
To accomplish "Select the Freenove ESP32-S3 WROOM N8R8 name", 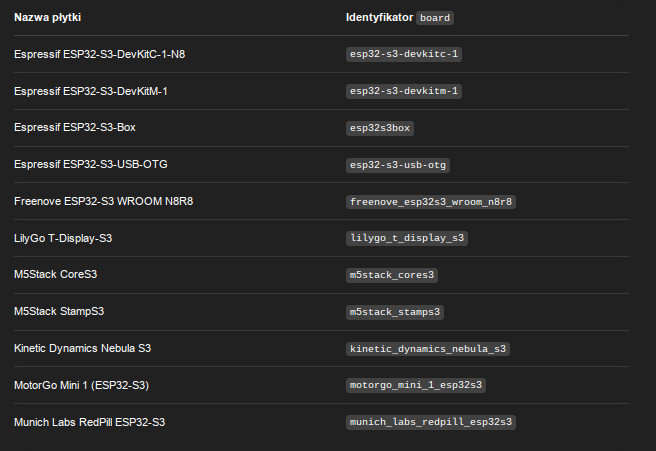I will (x=104, y=201).
